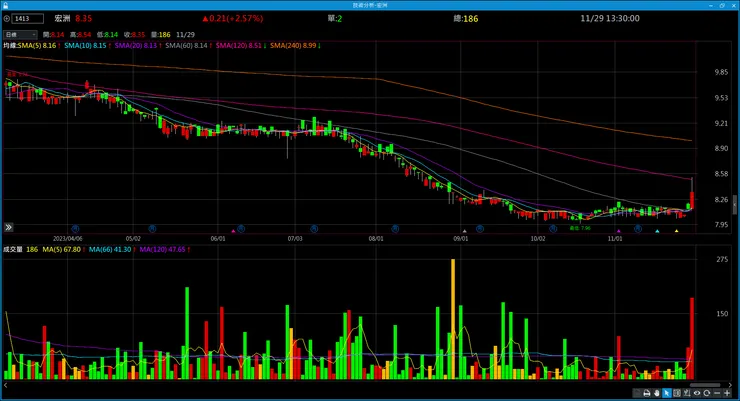
Task: Toggle the split-window layout icon
Action: (677, 393)
